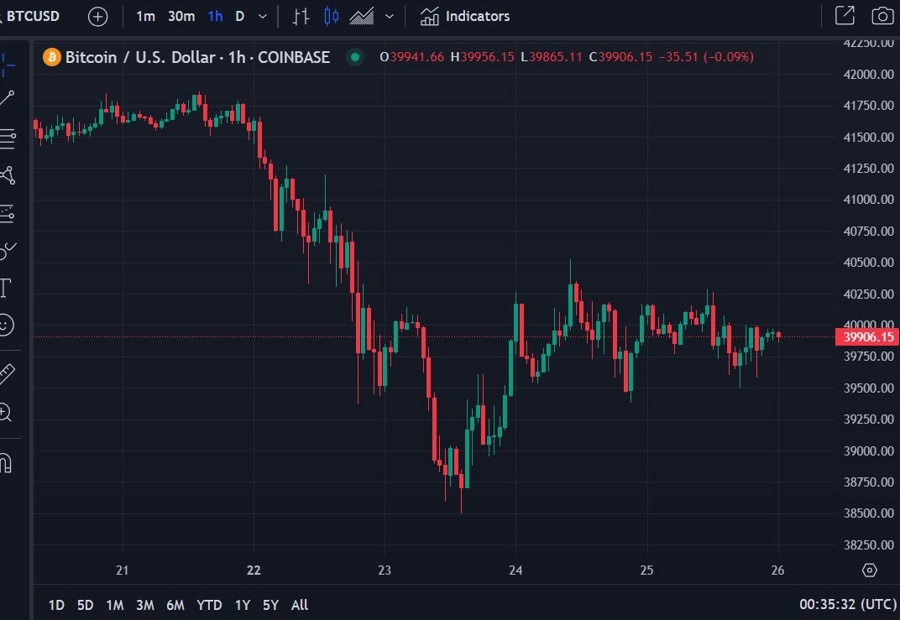This screenshot has height=620, width=900.
Task: Choose the Candles chart style icon
Action: [331, 17]
